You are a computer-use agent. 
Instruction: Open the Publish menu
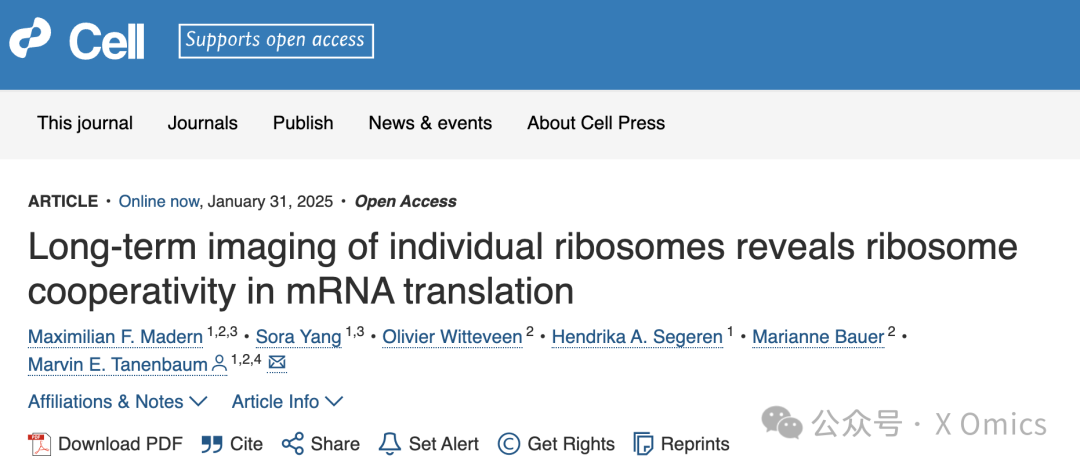click(x=303, y=123)
